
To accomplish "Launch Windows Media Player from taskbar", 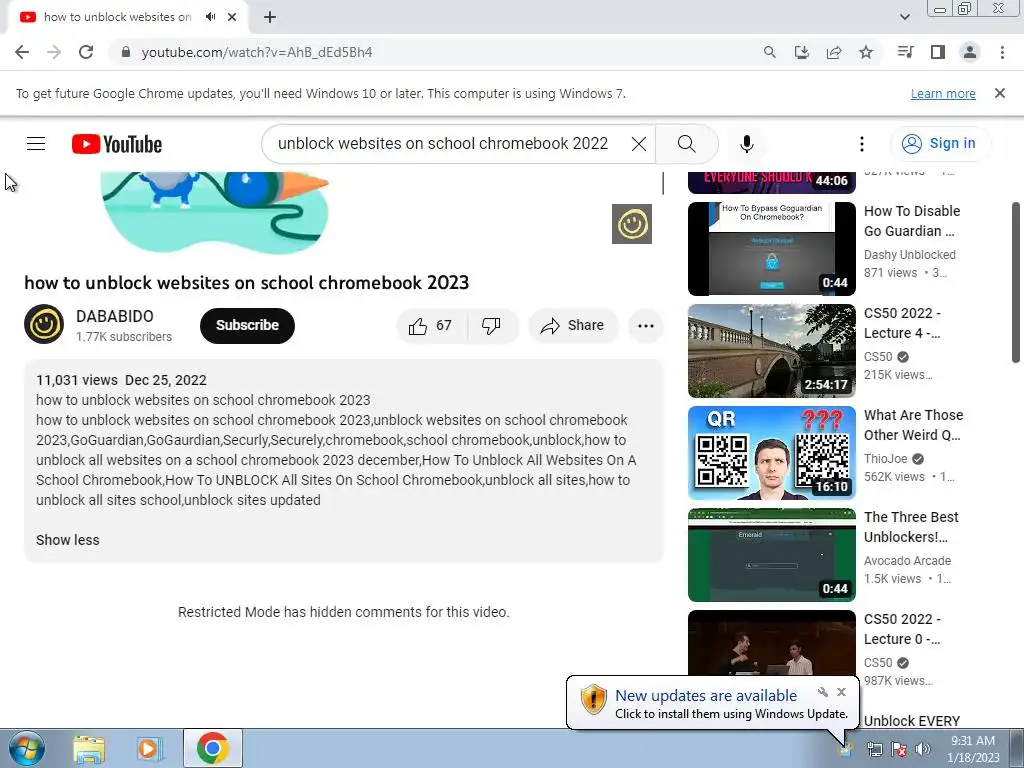I will pos(149,748).
